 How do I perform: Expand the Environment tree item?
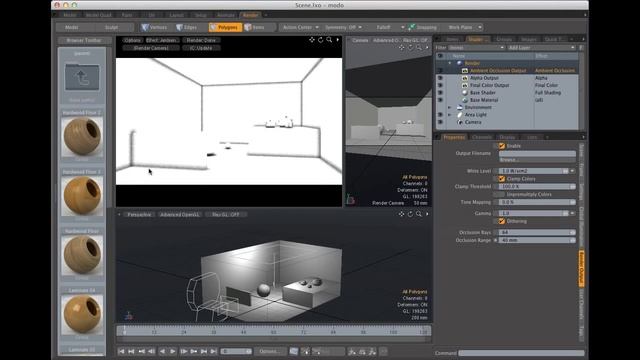(450, 107)
